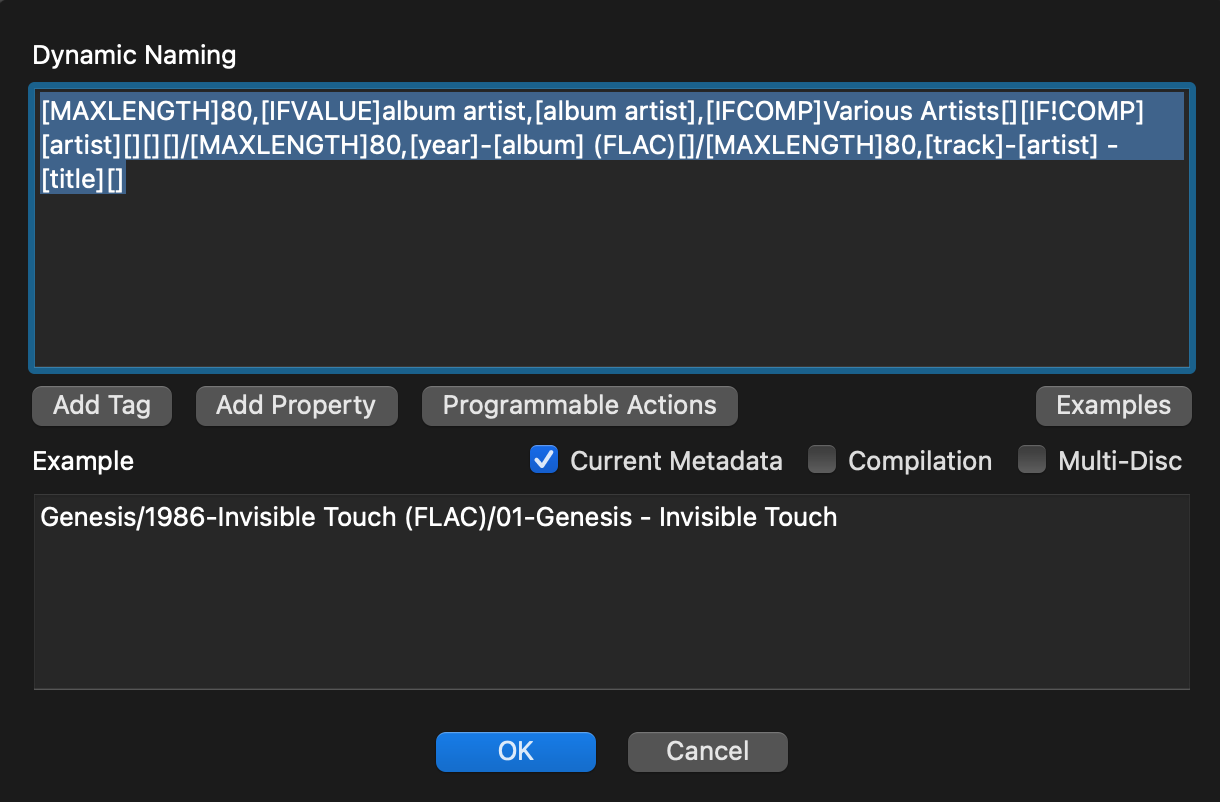
Task: Click the [IF!COMP] token
Action: click(1080, 108)
